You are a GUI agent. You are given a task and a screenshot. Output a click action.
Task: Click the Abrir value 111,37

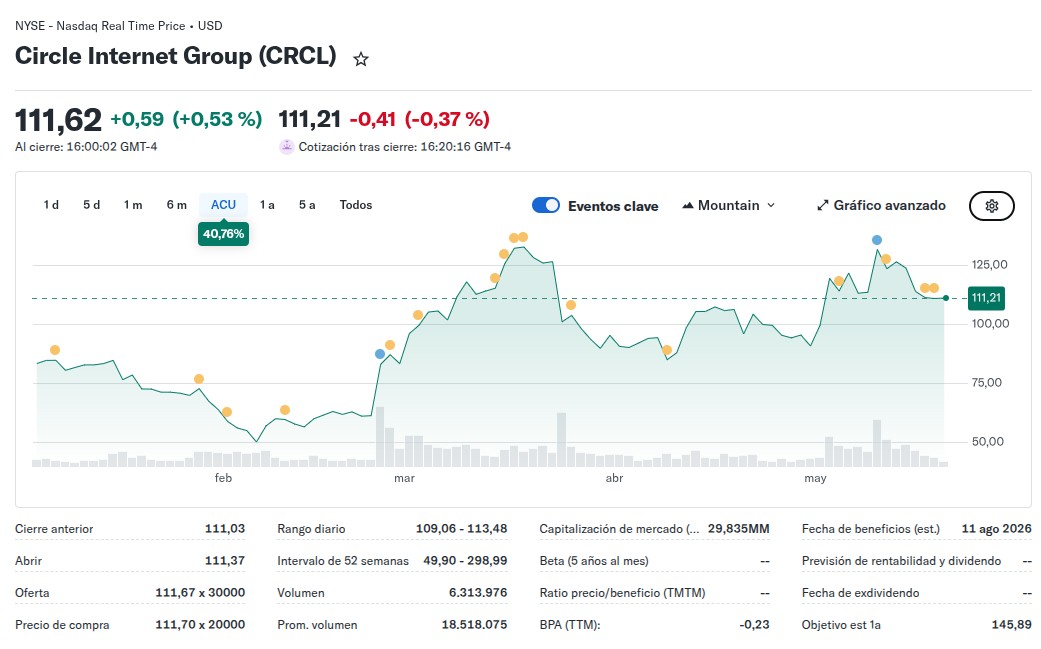[x=225, y=561]
